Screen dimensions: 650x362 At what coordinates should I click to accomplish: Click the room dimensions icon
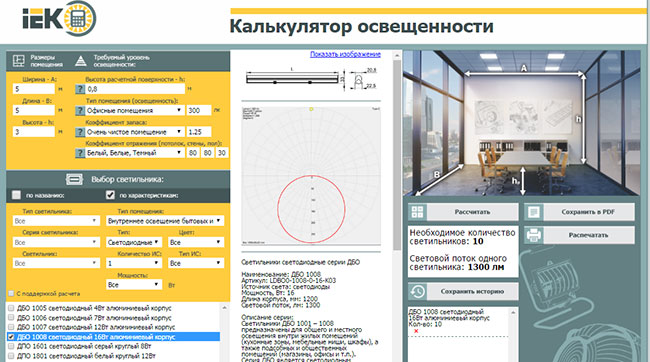pos(19,61)
